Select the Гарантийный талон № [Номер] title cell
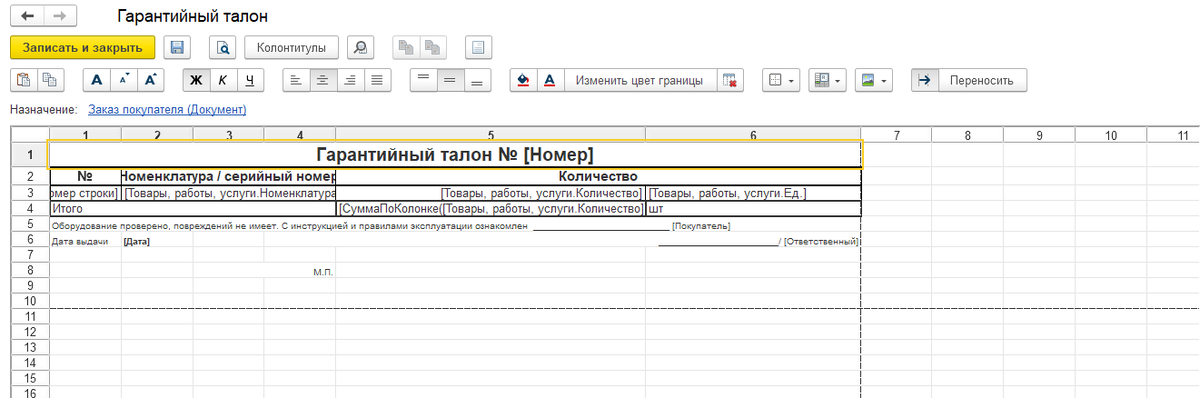Image resolution: width=1200 pixels, height=398 pixels. tap(454, 155)
